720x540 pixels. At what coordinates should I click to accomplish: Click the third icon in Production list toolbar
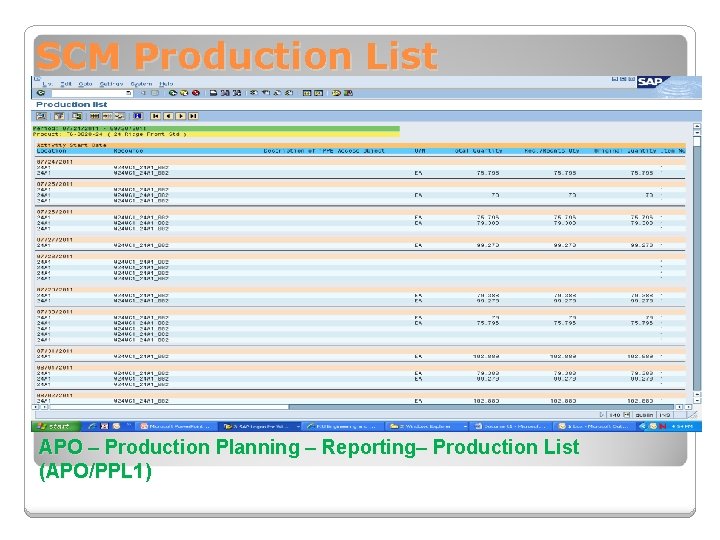click(77, 116)
